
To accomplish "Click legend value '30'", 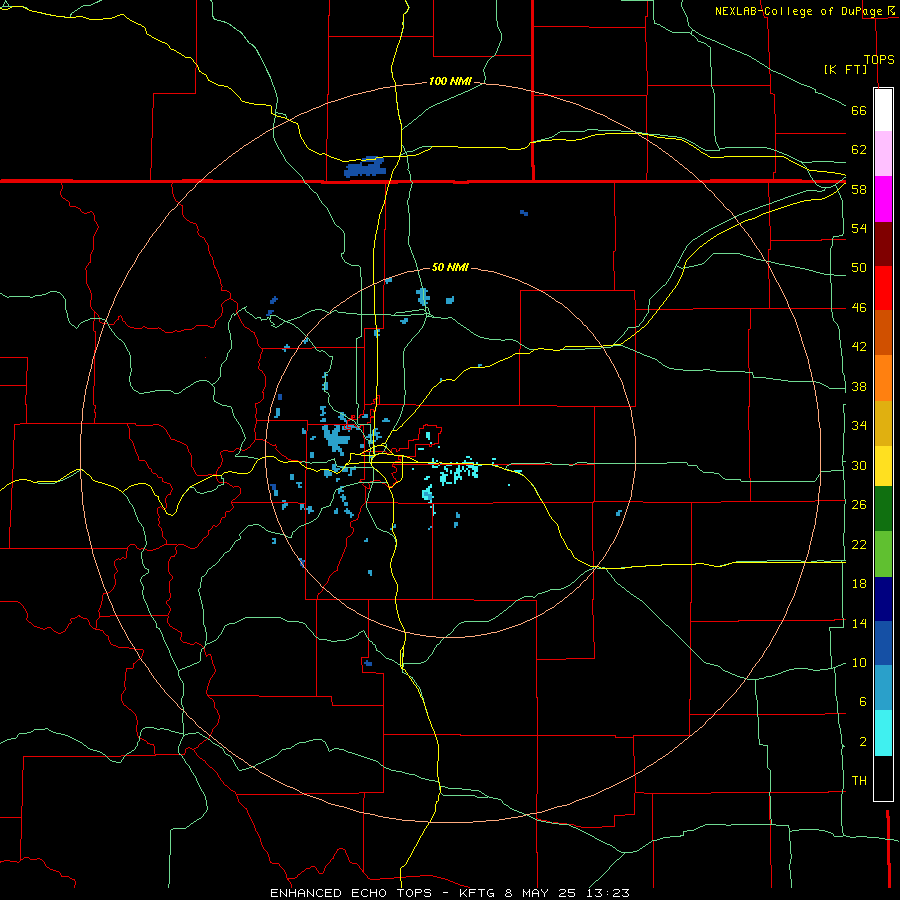I will (x=859, y=465).
